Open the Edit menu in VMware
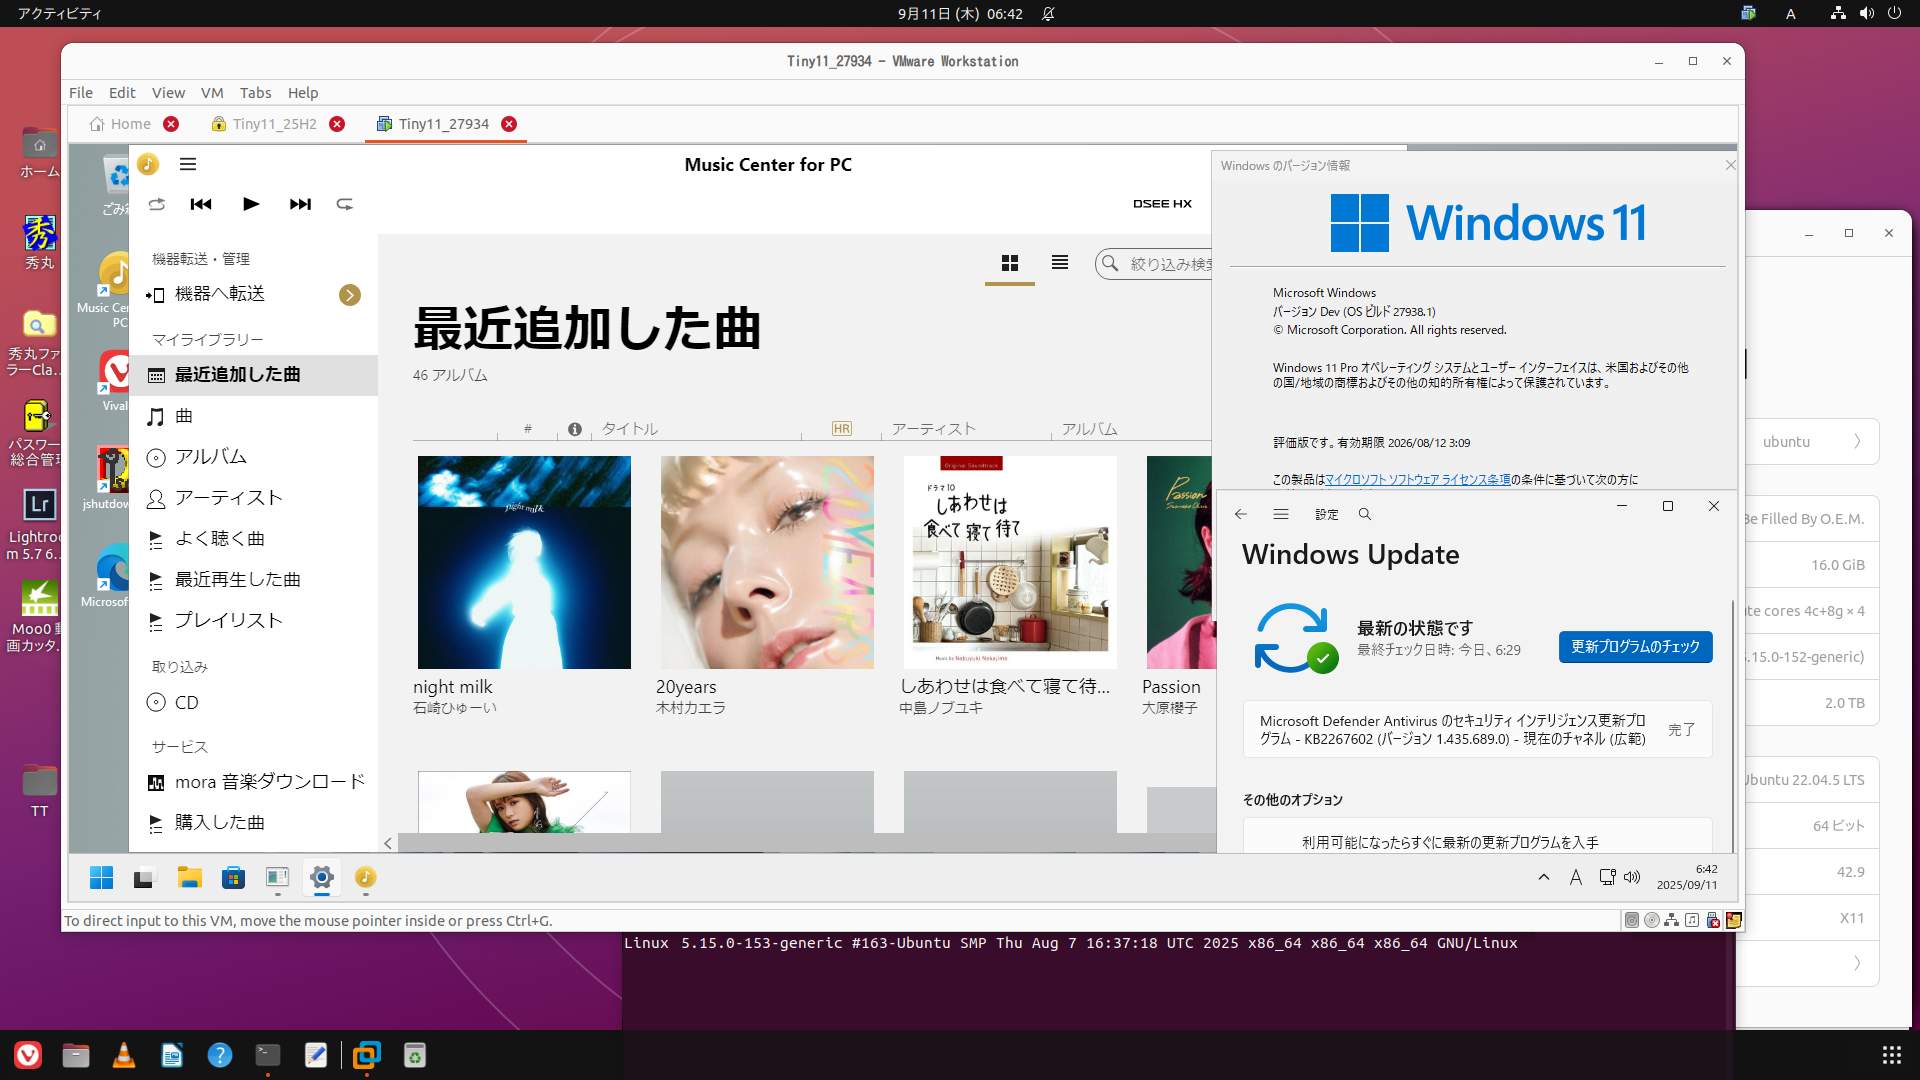1920x1080 pixels. [x=122, y=93]
